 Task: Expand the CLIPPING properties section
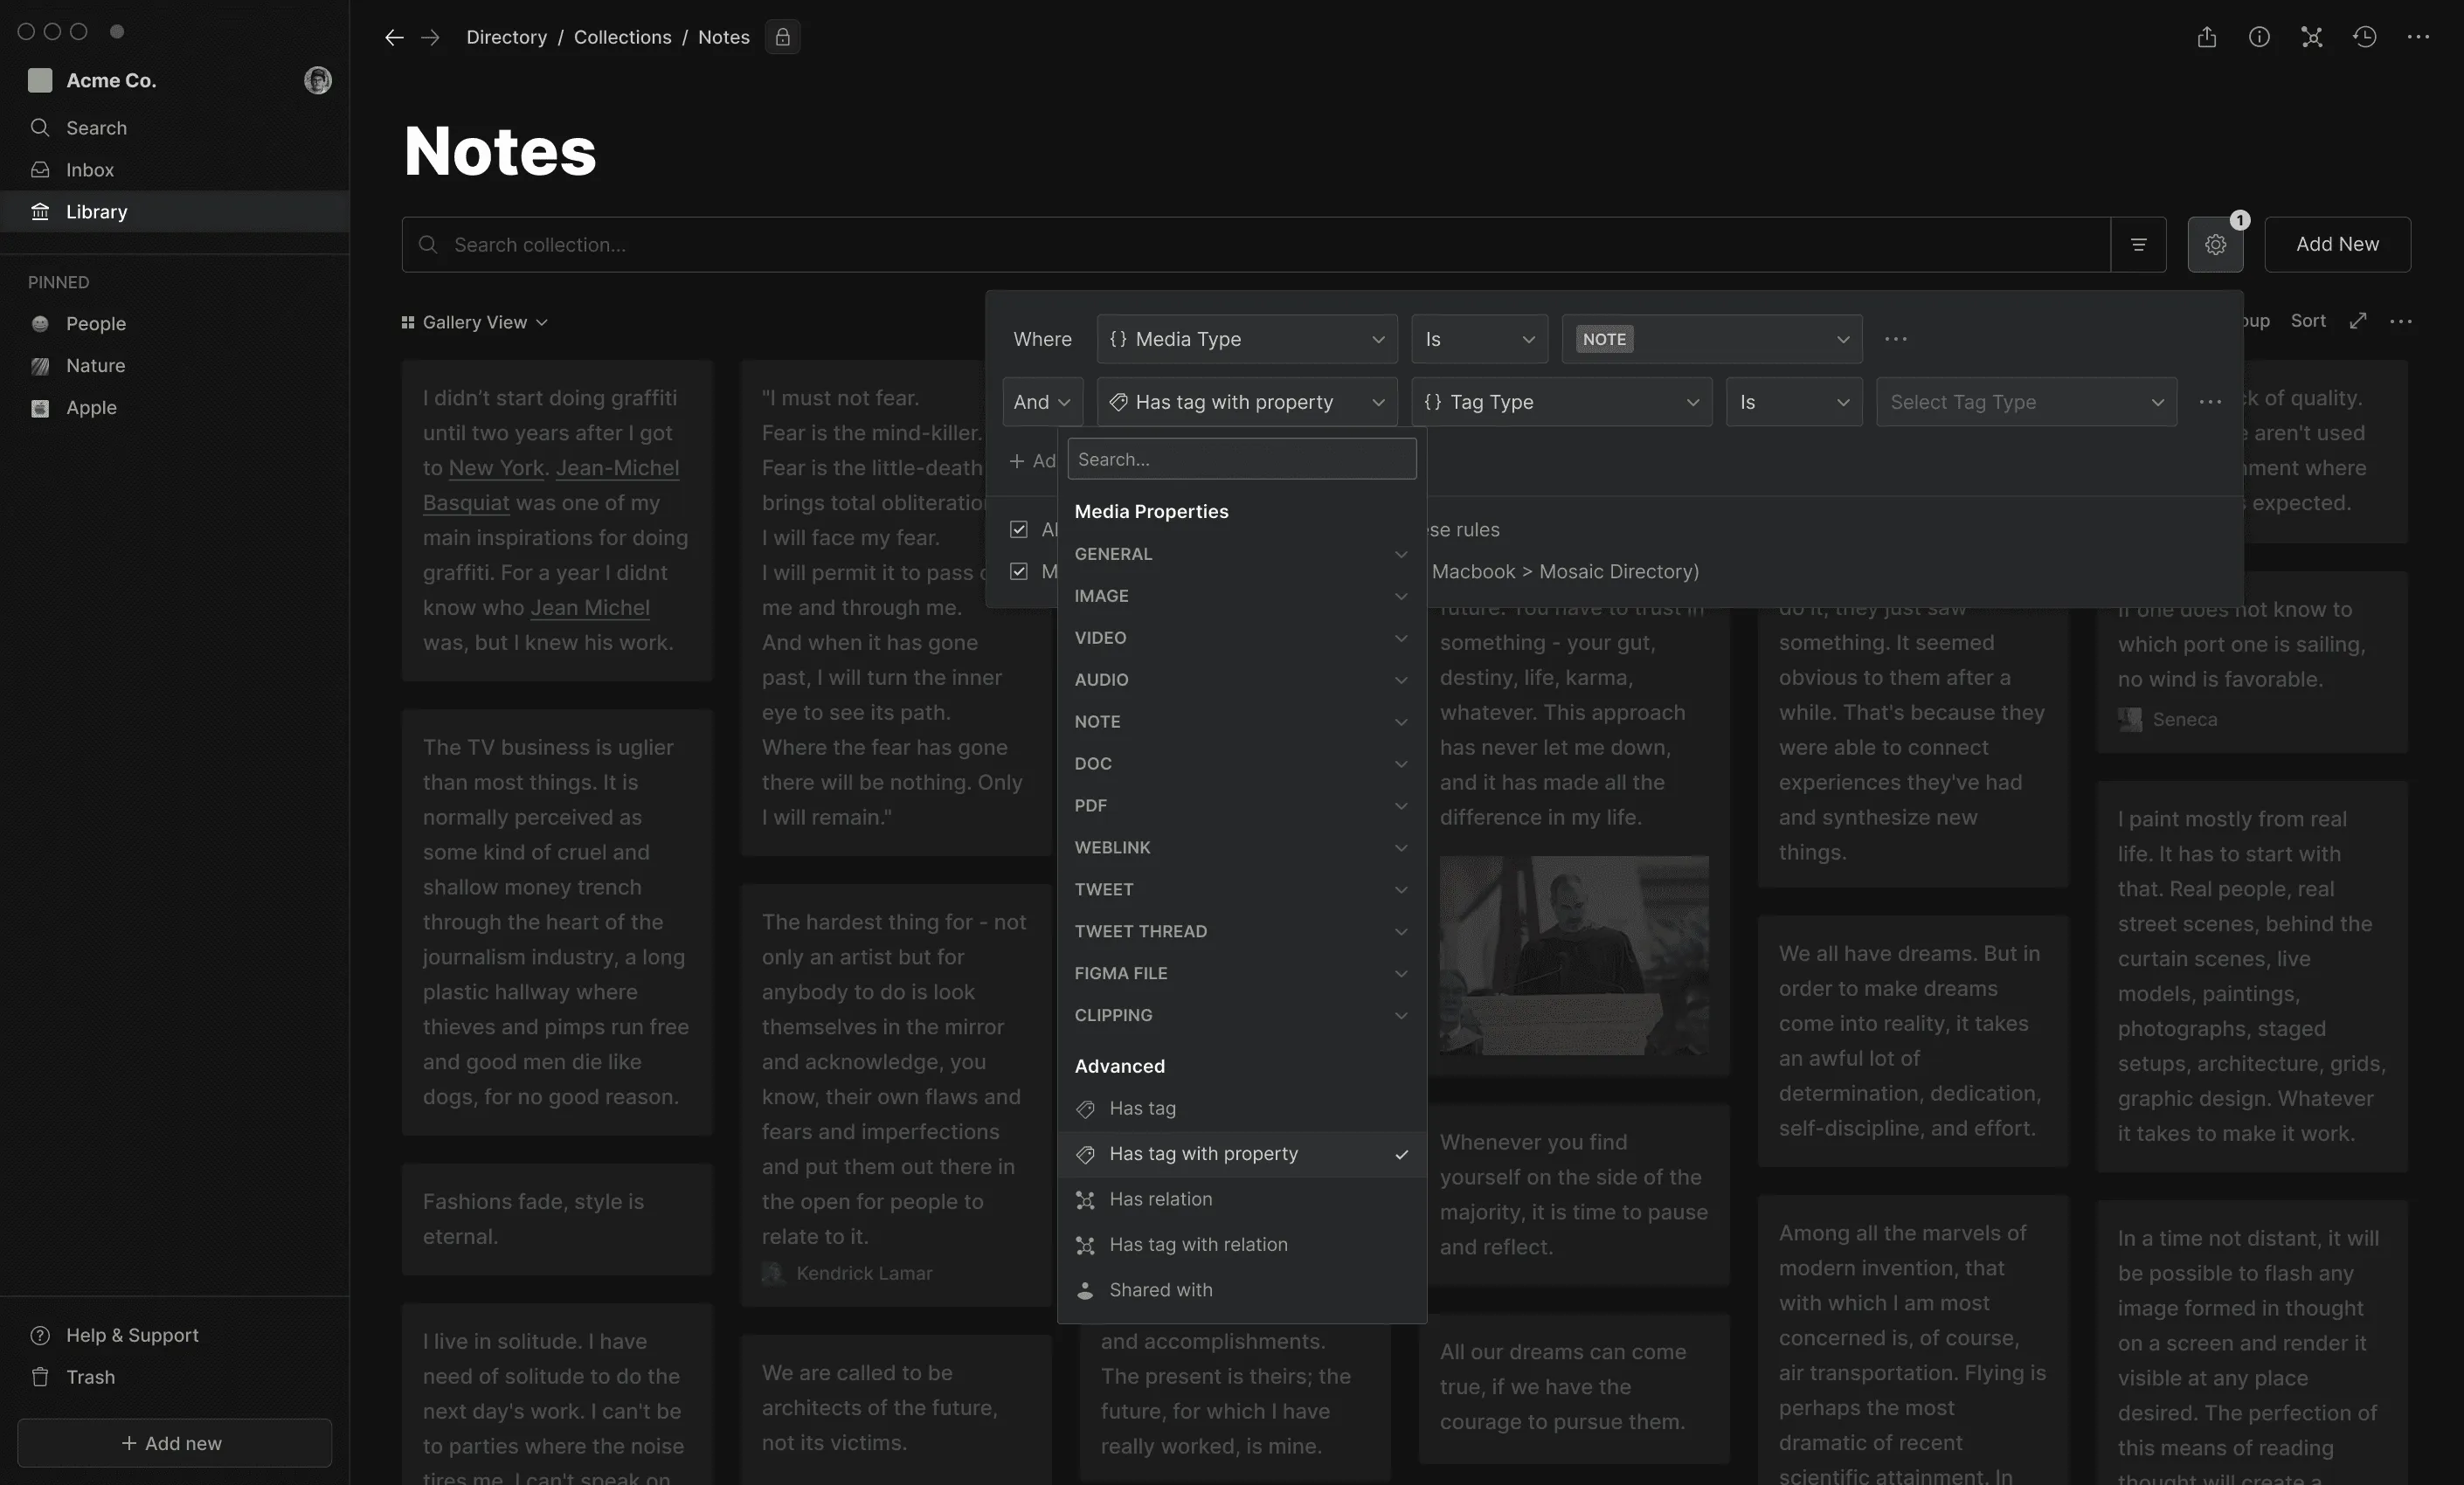pyautogui.click(x=1241, y=1016)
